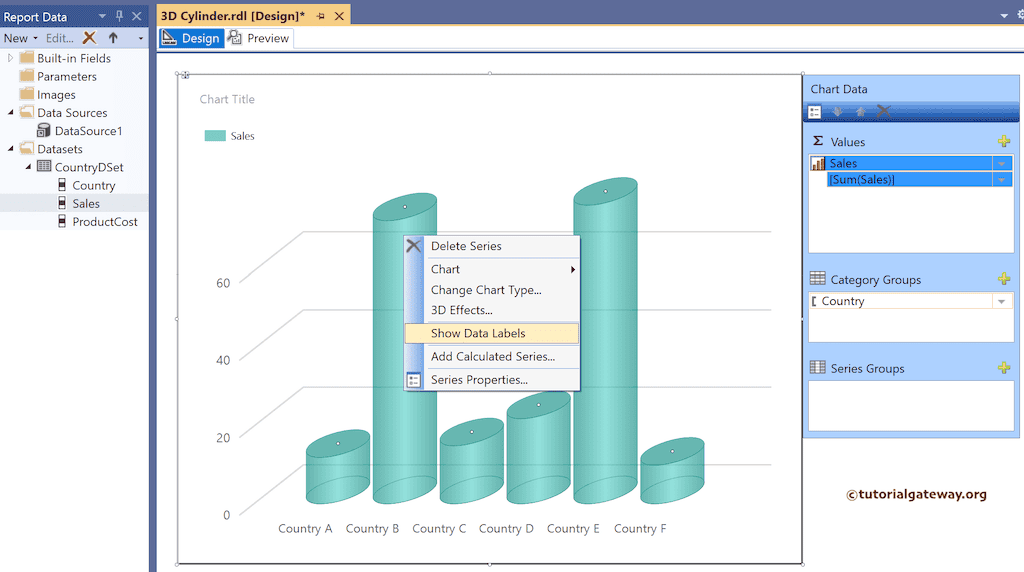Viewport: 1024px width, 572px height.
Task: Delete item with Report Data X icon
Action: coord(89,38)
